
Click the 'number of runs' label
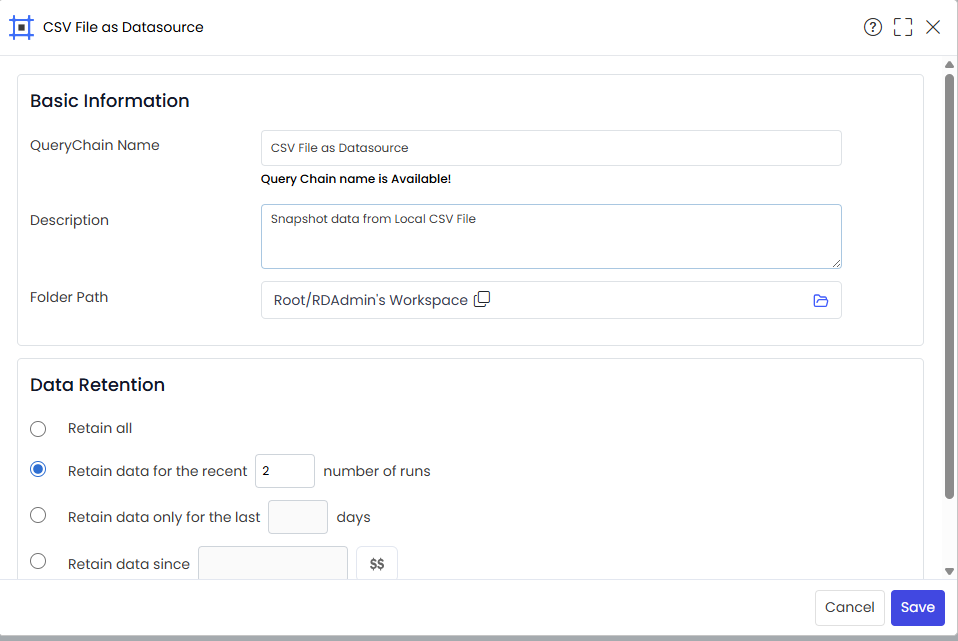coord(376,471)
